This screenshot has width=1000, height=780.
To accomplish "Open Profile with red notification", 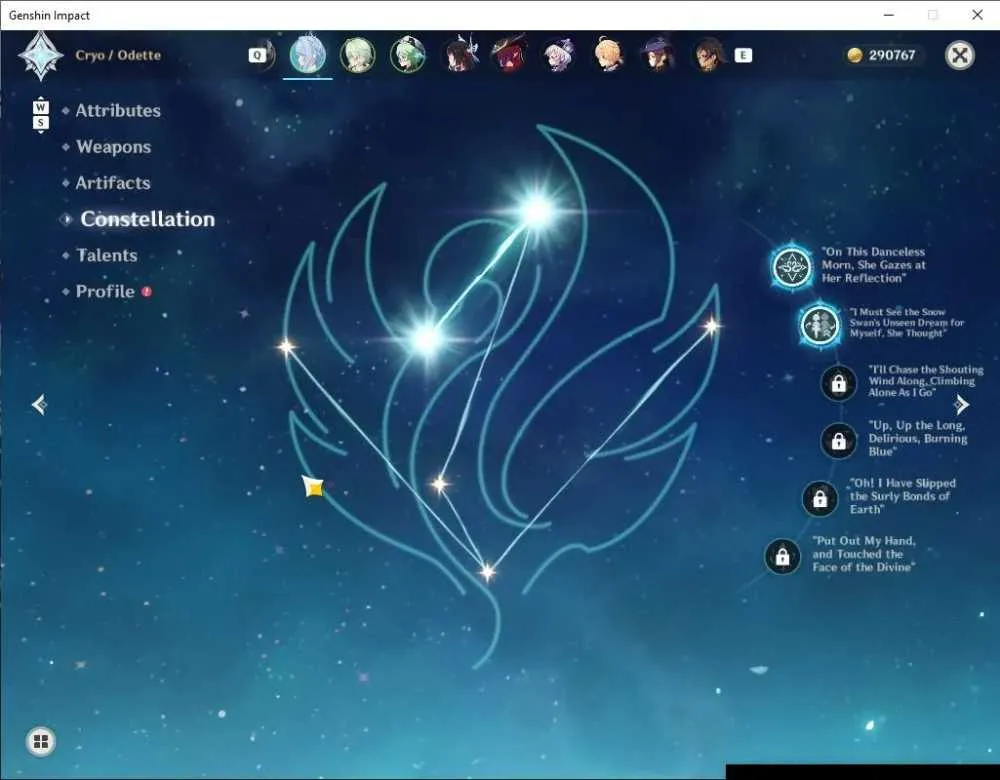I will [107, 291].
